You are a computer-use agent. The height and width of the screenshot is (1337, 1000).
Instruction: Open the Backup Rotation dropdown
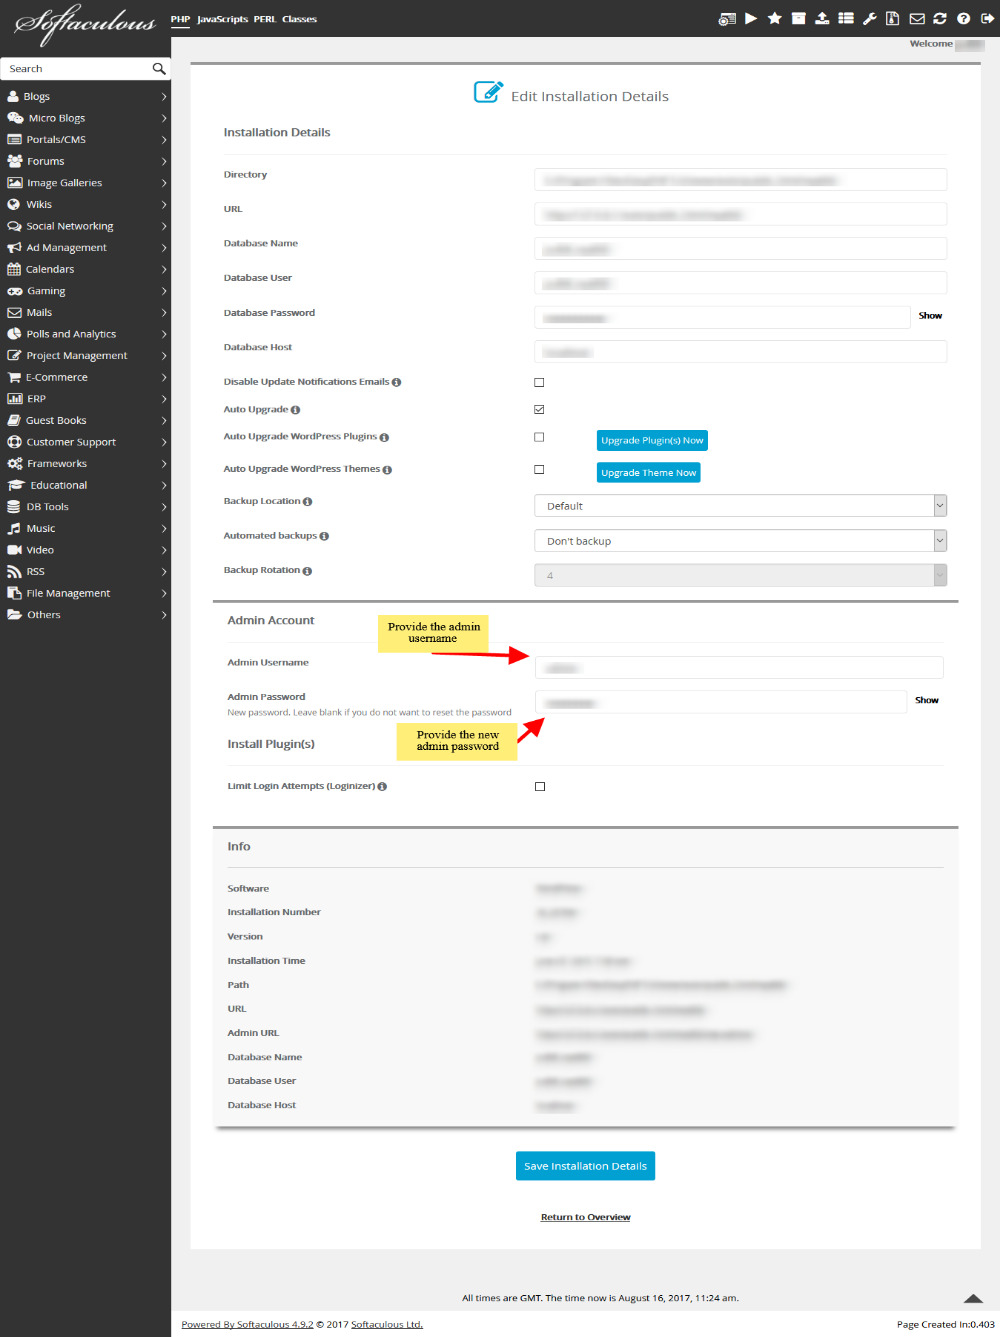741,575
